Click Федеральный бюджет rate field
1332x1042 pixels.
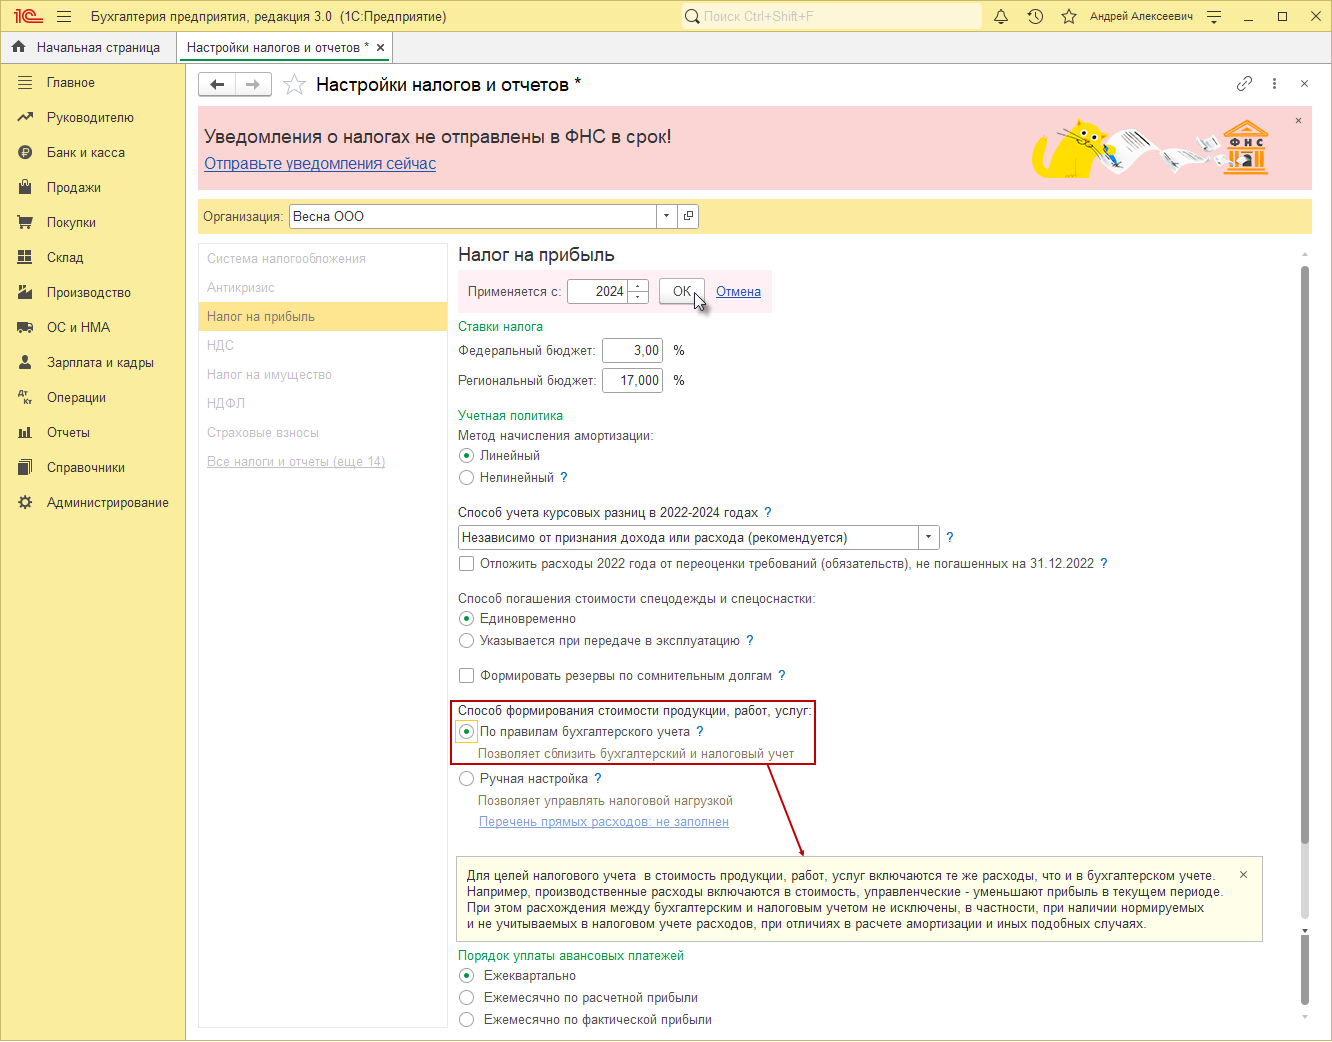click(x=632, y=350)
